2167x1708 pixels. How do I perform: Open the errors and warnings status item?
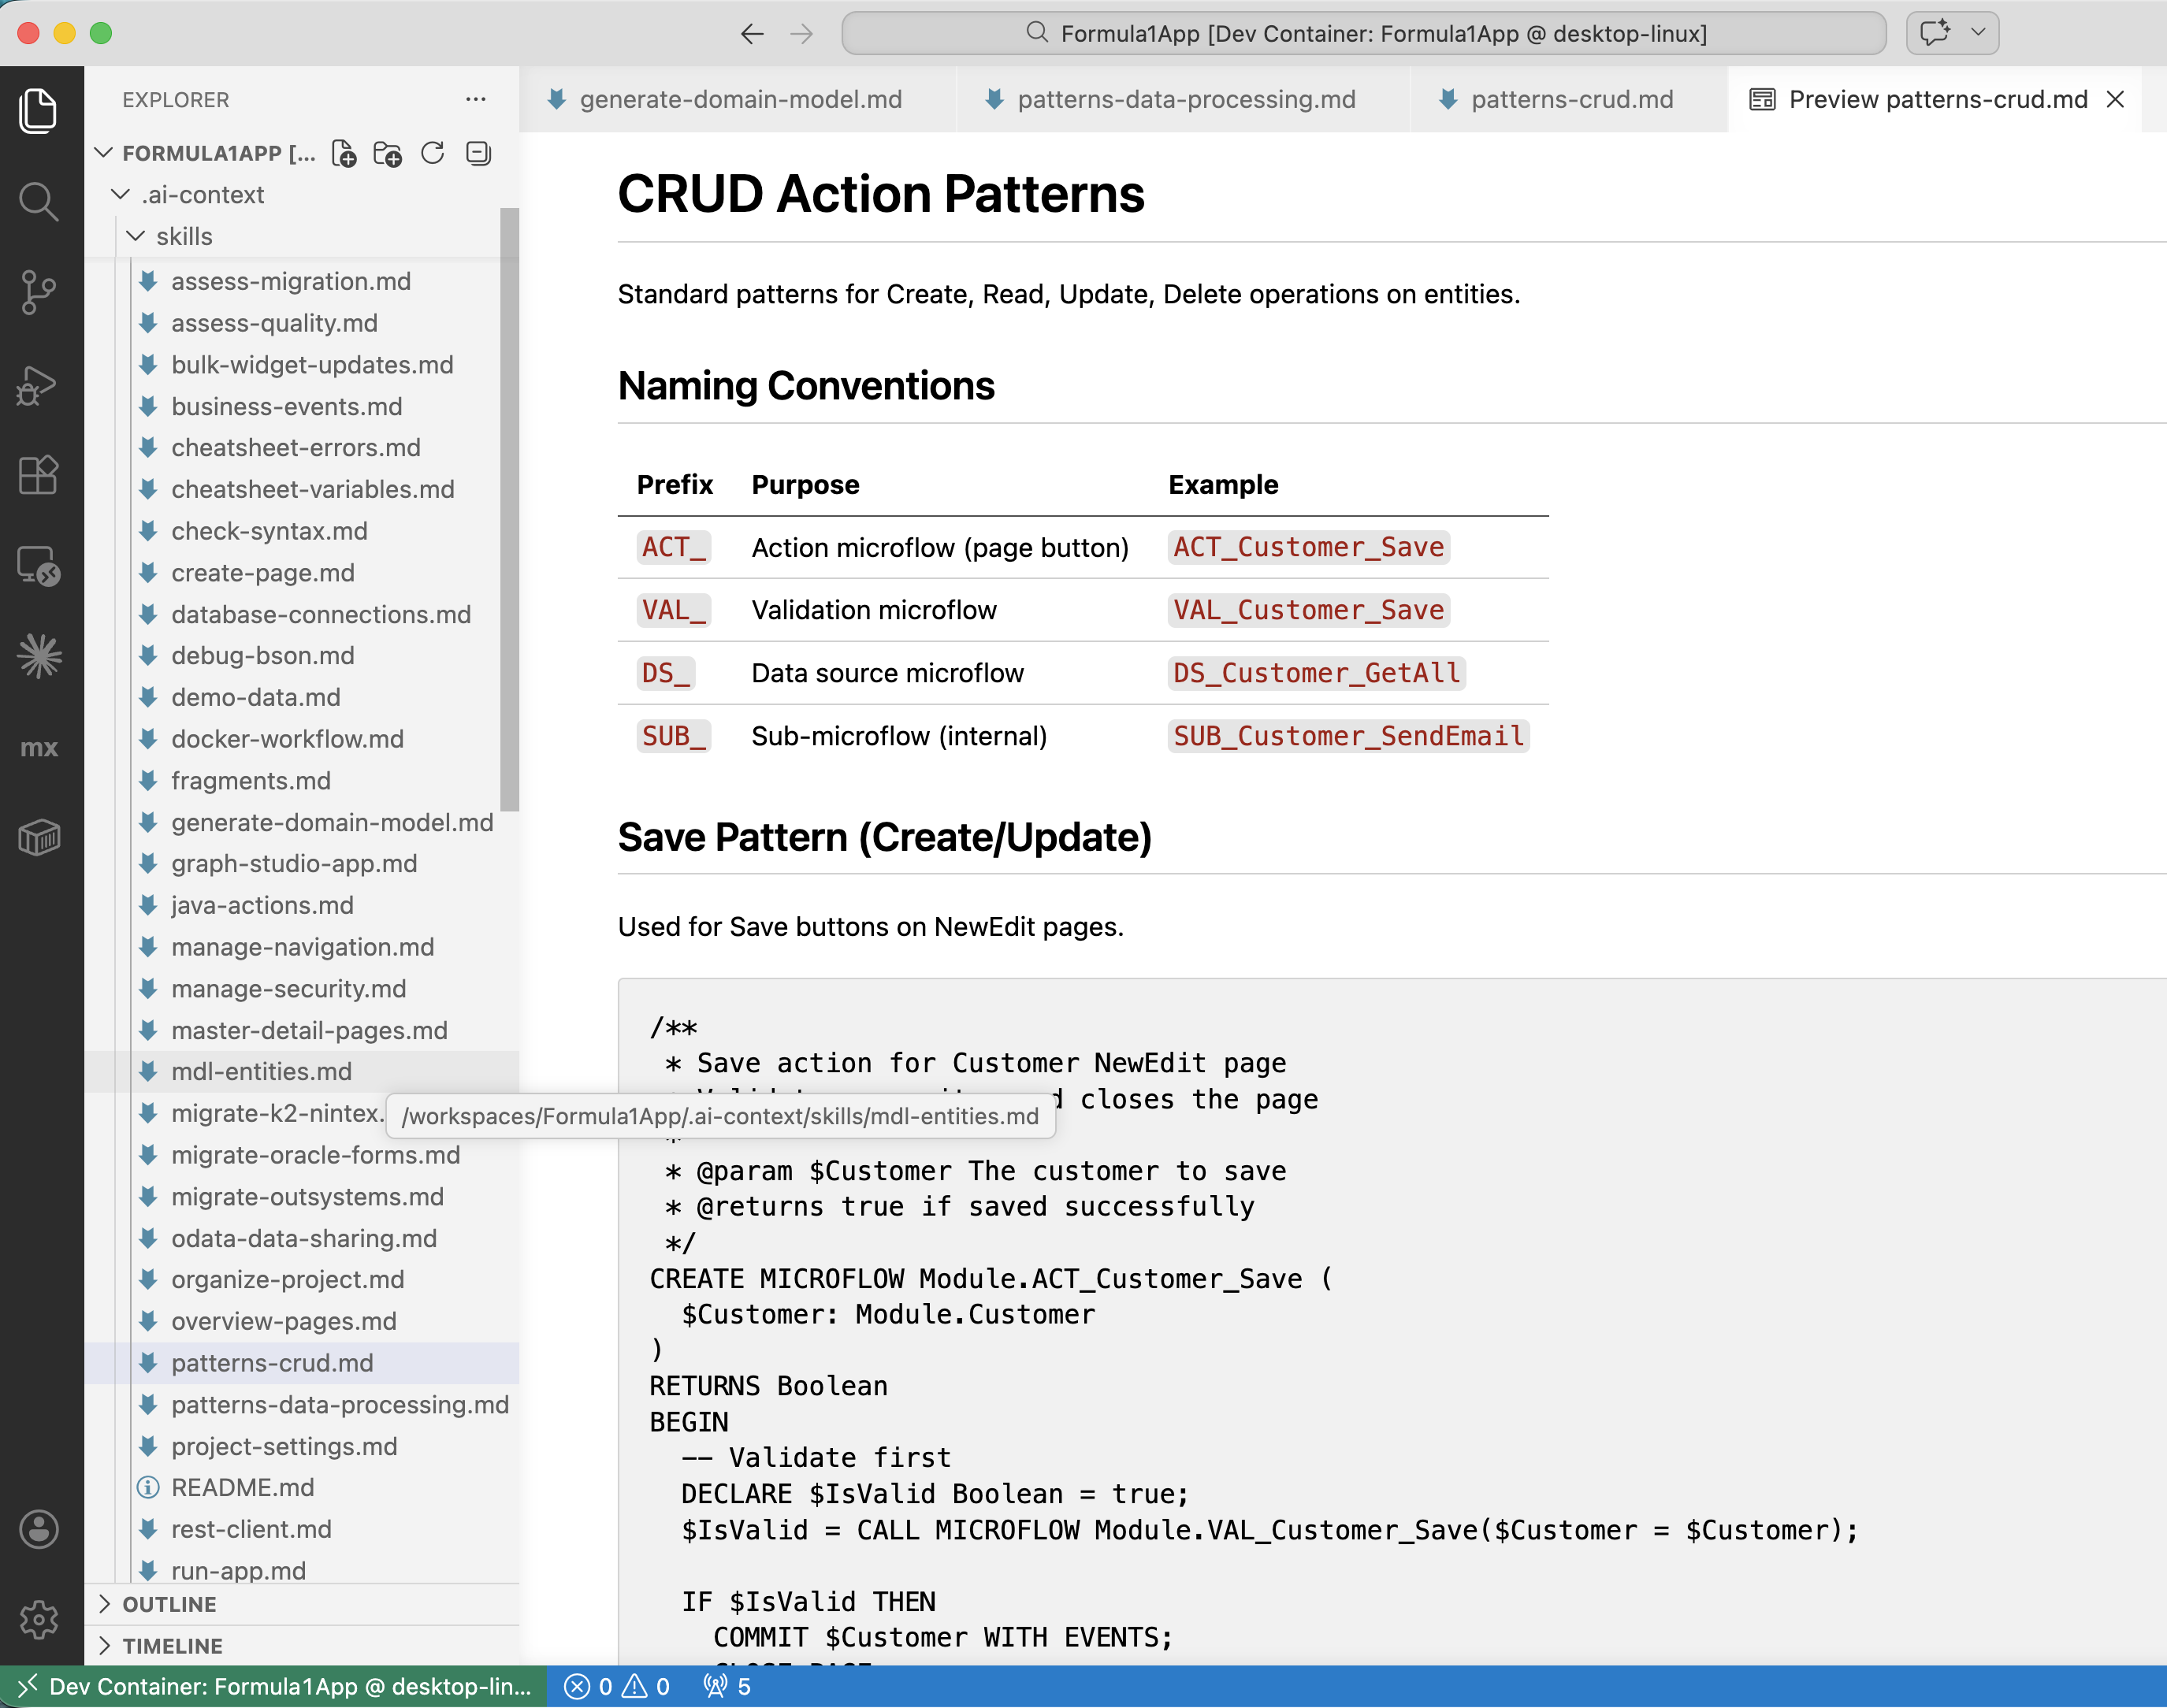click(x=616, y=1687)
